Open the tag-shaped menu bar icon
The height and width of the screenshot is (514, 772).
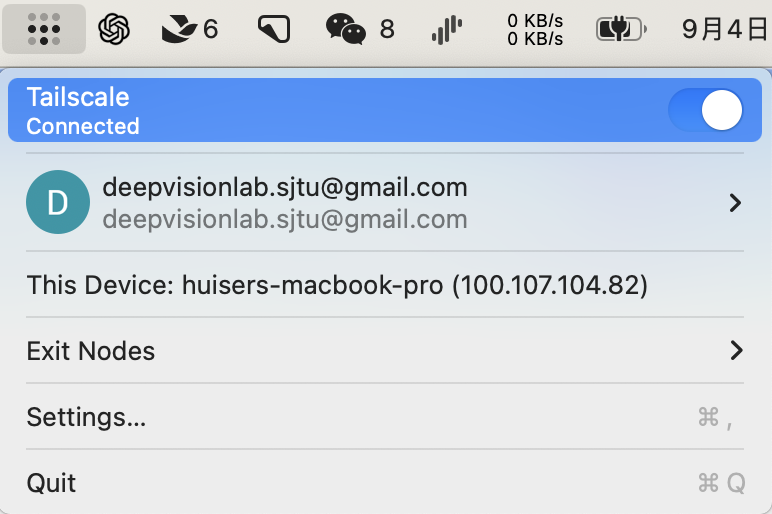point(273,29)
